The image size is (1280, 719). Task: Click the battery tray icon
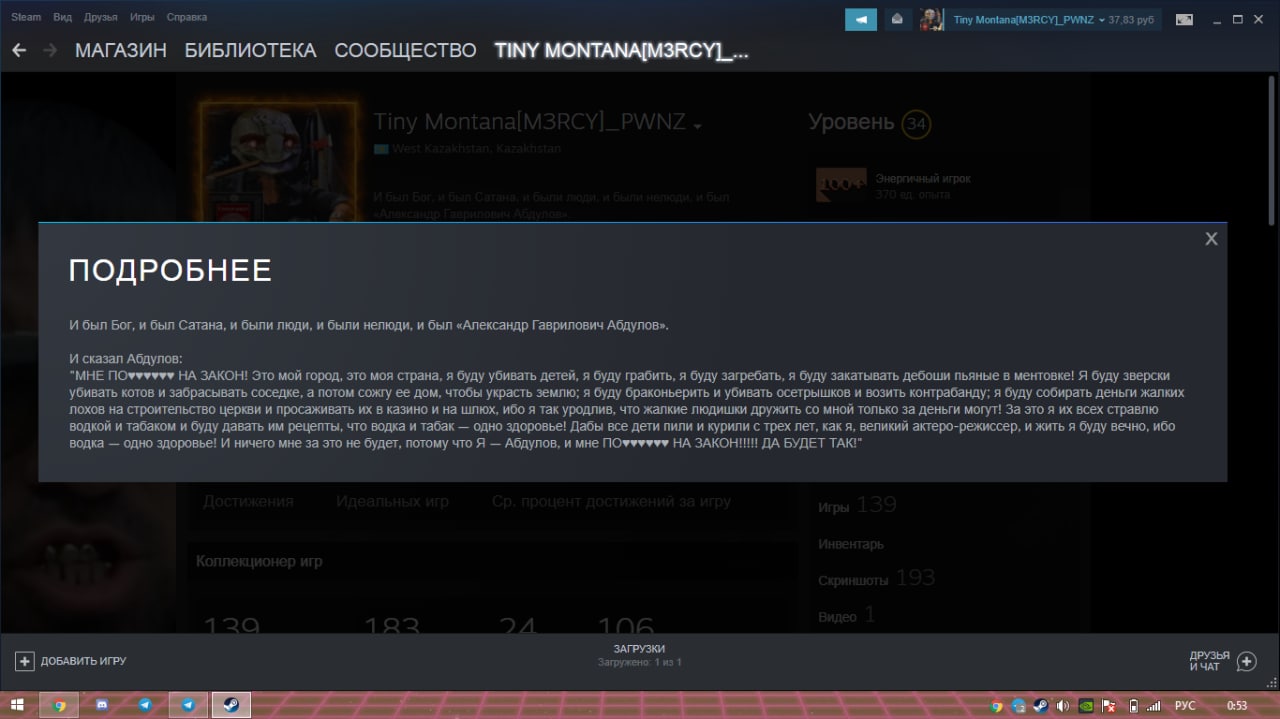click(x=1131, y=706)
